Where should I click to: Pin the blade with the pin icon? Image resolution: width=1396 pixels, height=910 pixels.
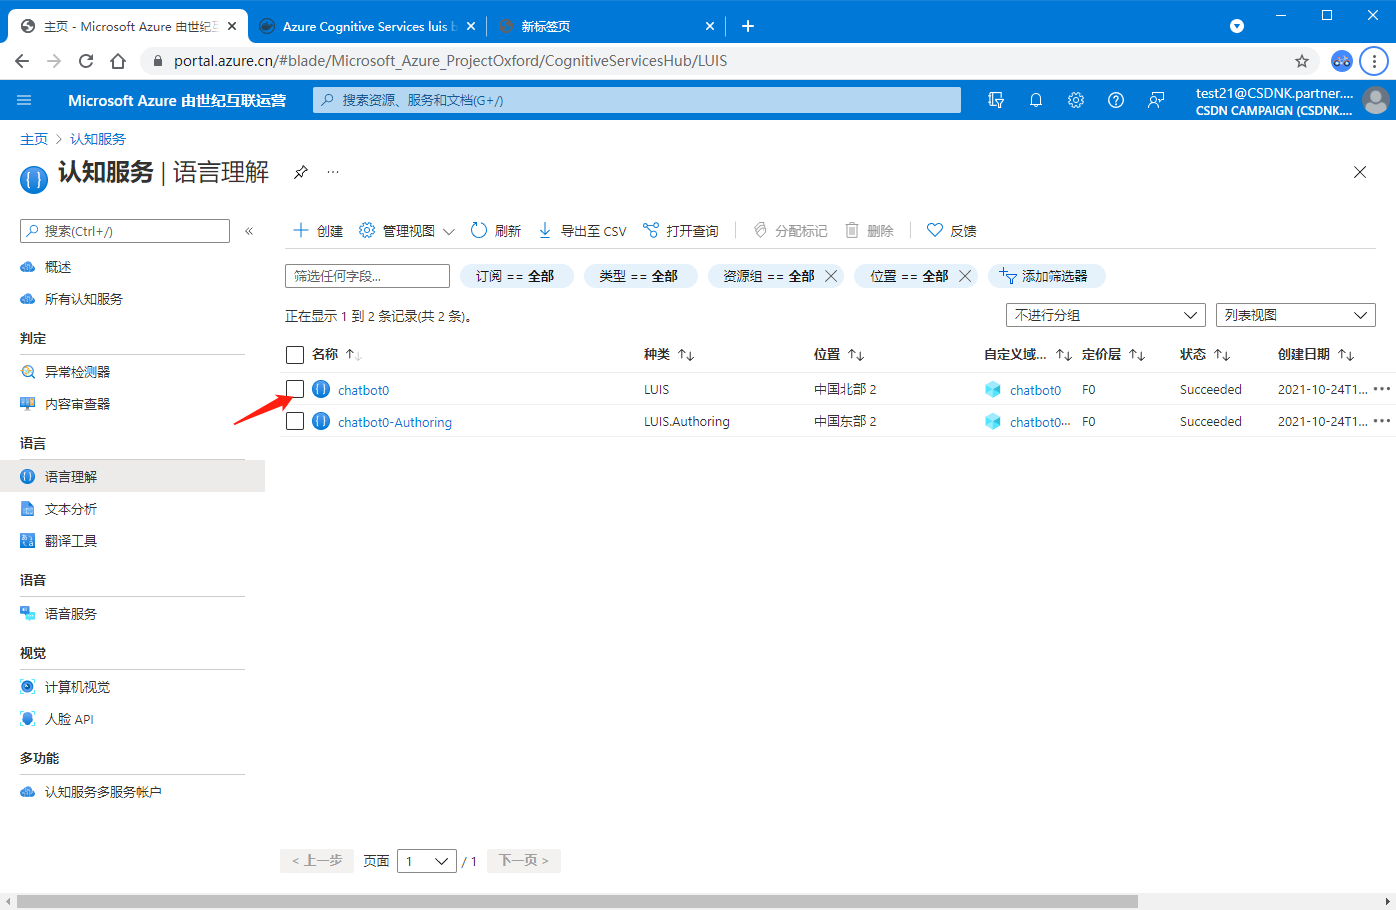tap(300, 172)
